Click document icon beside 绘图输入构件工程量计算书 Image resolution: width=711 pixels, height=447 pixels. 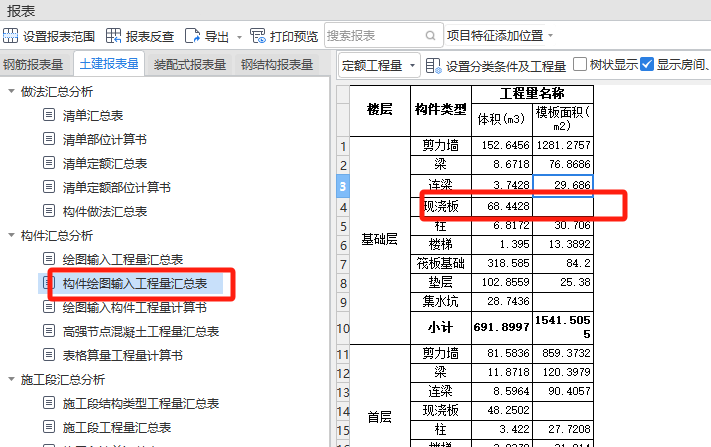point(49,307)
